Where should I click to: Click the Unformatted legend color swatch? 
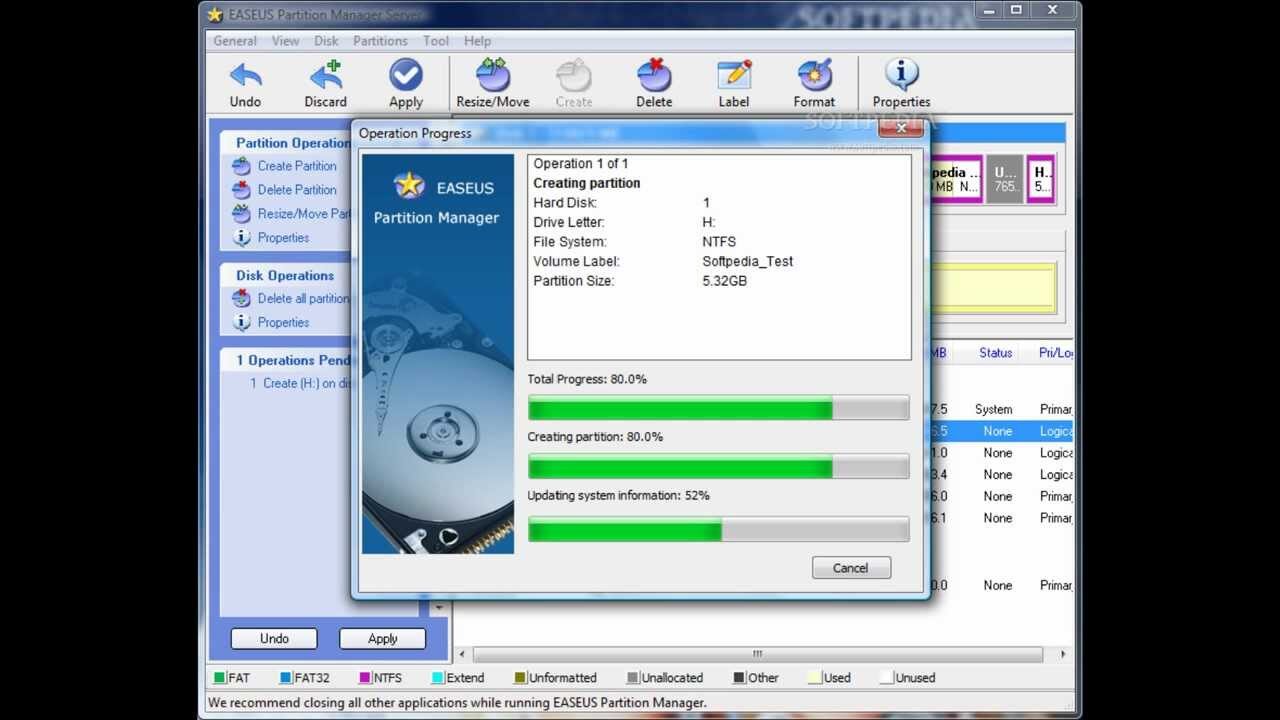click(520, 678)
